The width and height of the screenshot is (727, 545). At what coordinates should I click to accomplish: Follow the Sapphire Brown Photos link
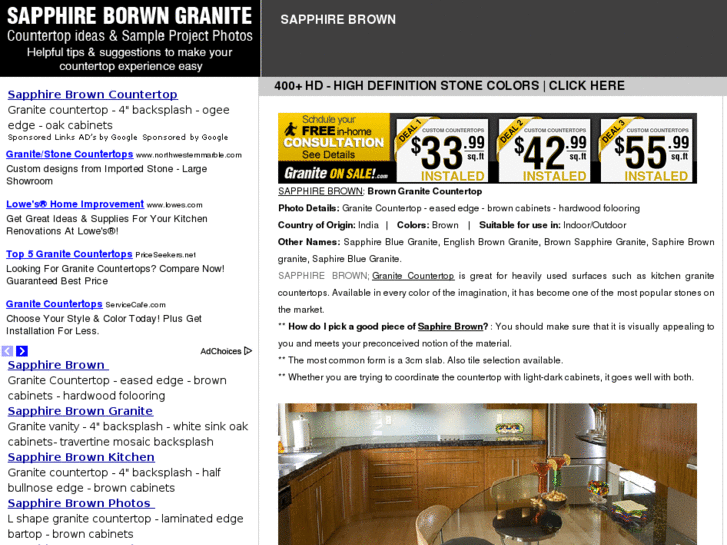(81, 503)
